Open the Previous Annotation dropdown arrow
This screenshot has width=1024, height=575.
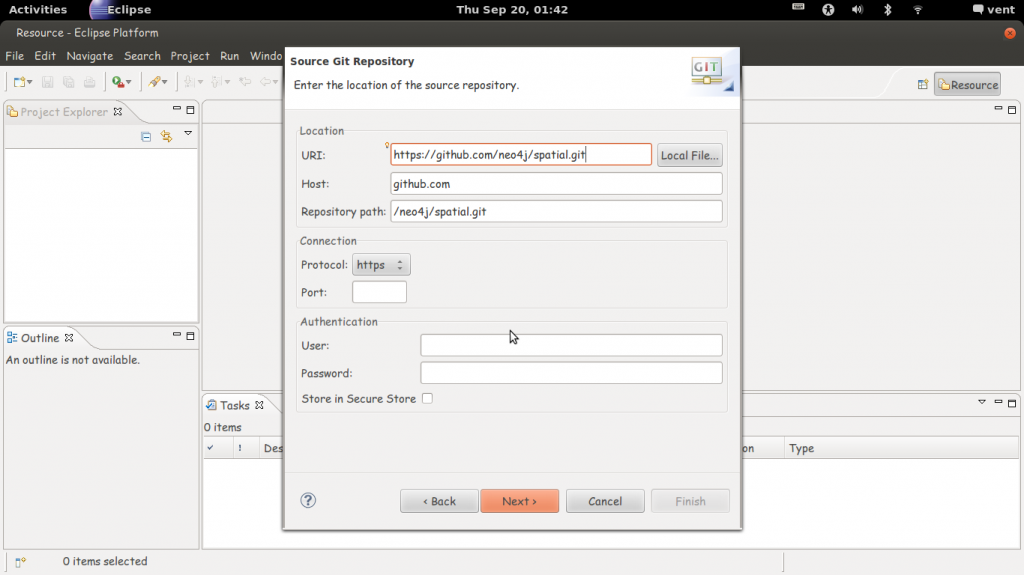coord(227,82)
